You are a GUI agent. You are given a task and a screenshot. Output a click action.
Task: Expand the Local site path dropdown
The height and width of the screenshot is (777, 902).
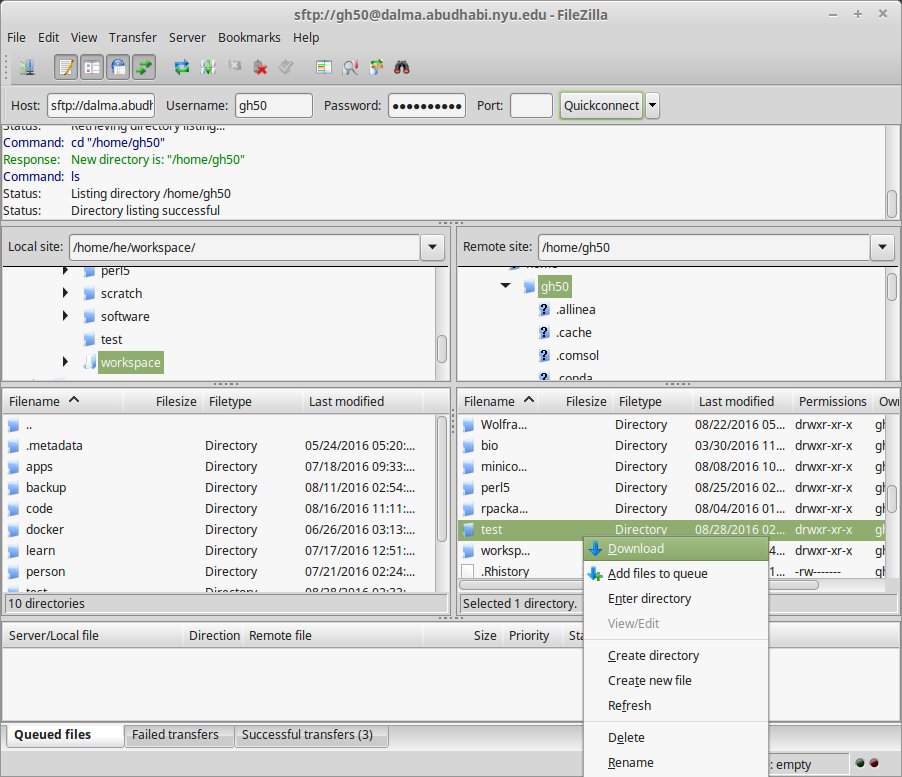pyautogui.click(x=432, y=247)
